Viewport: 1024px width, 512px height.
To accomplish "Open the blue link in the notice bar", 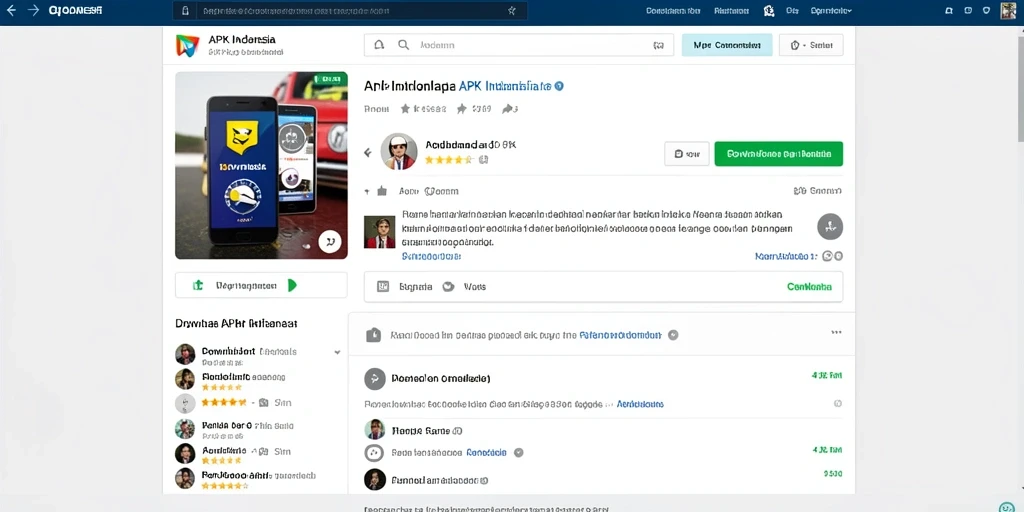I will 620,335.
